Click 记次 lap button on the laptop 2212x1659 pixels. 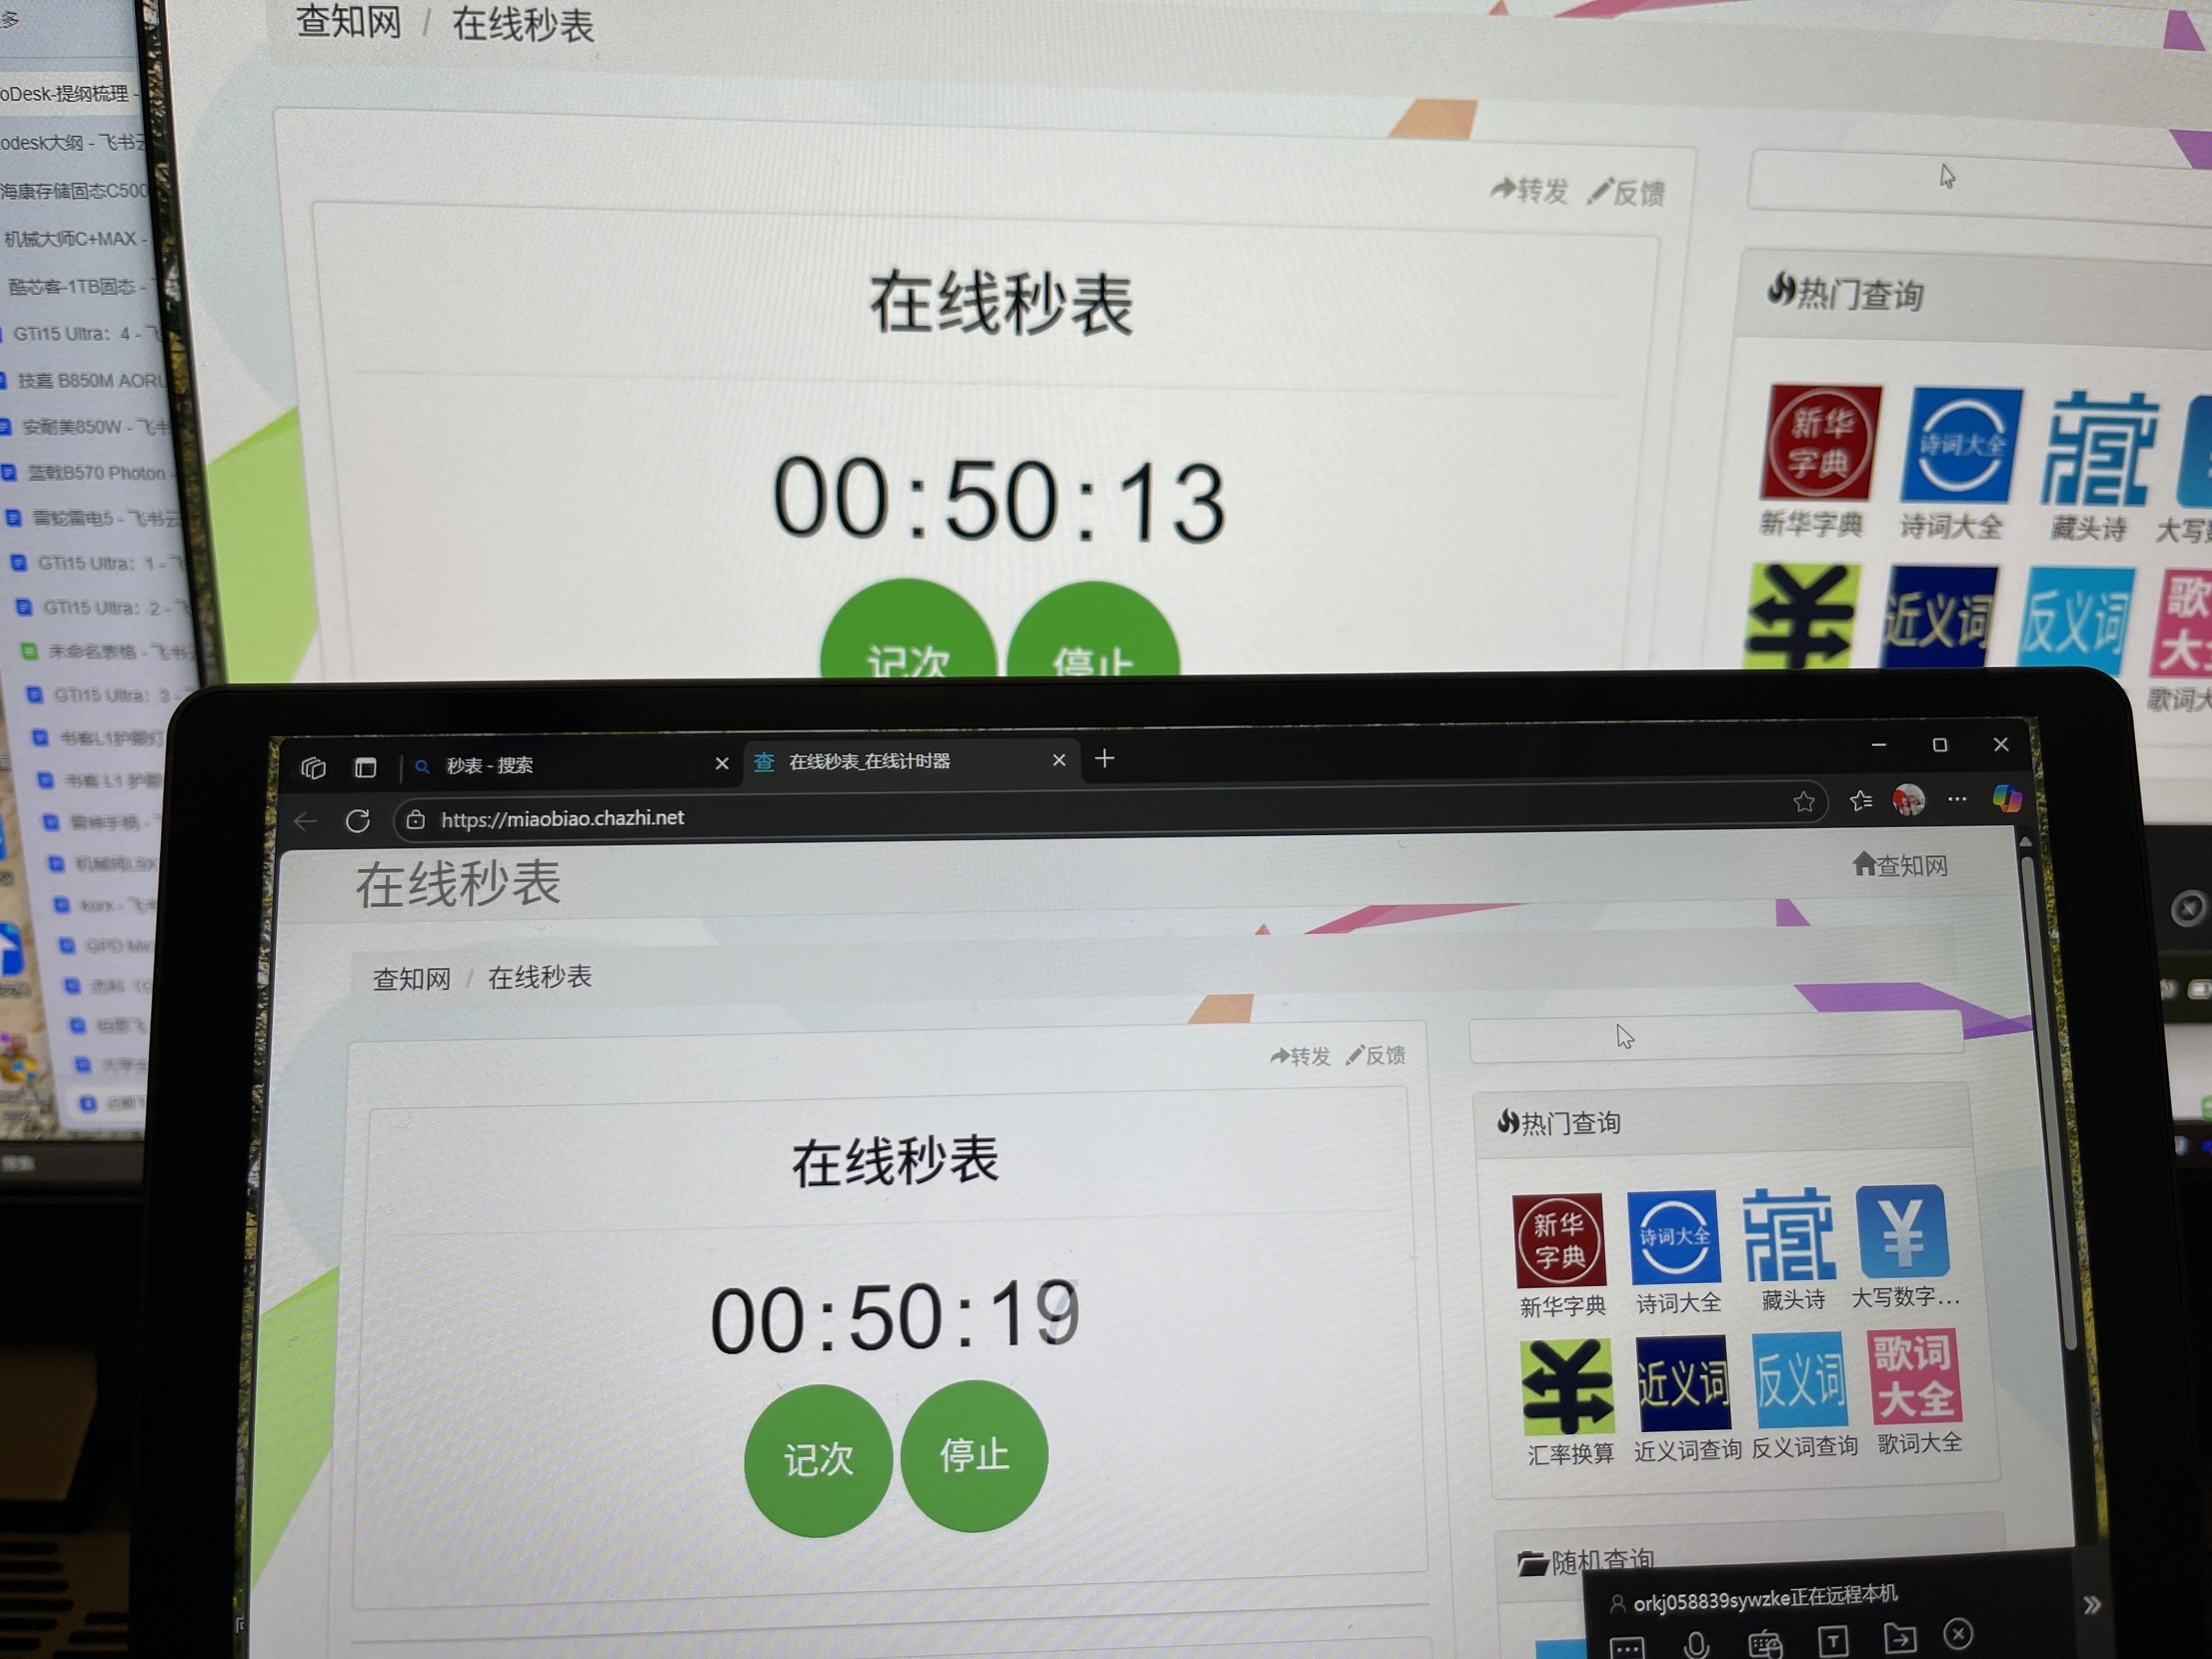(818, 1460)
